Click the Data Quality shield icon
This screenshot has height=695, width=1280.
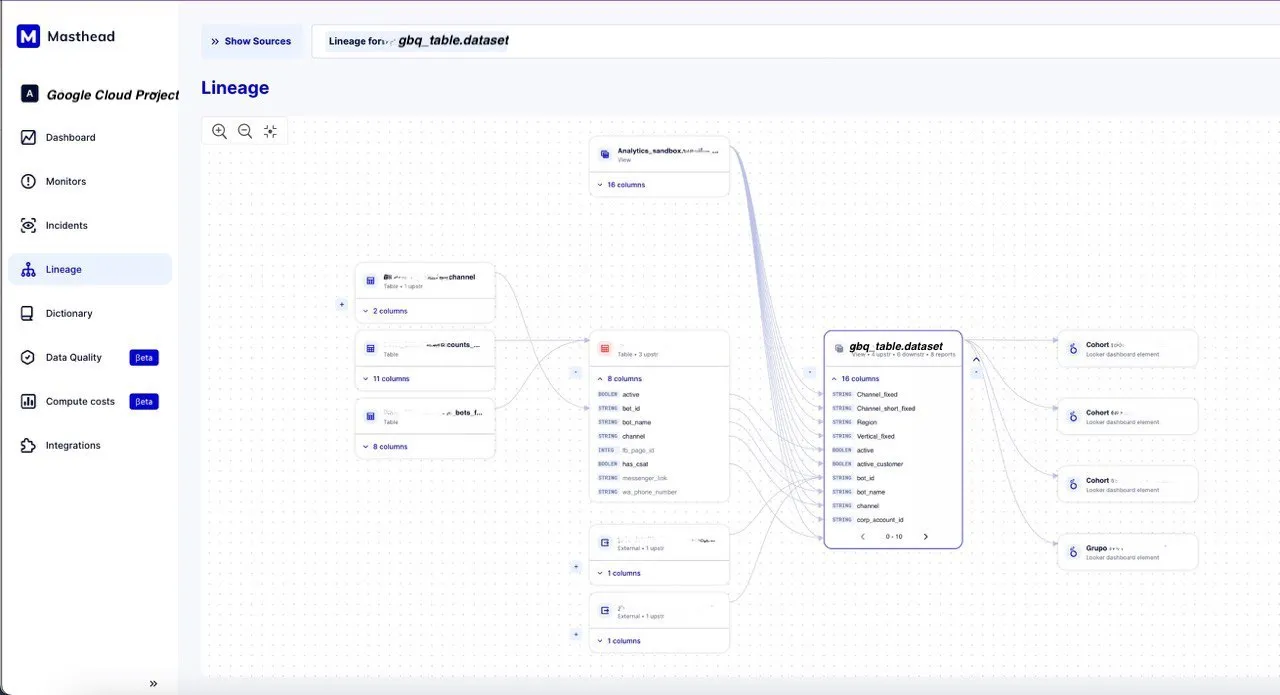(x=28, y=357)
